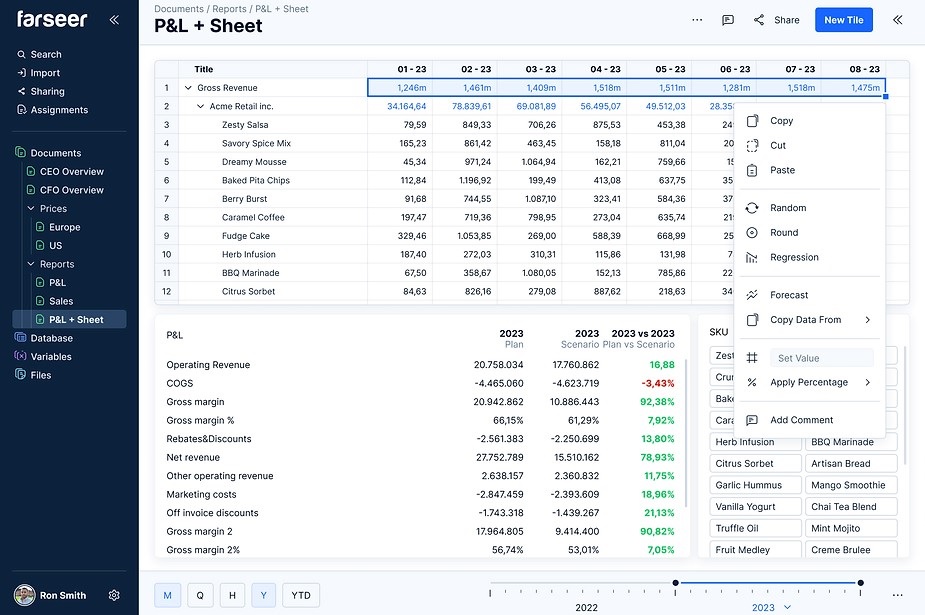
Task: Open the CEO Overview document
Action: pyautogui.click(x=65, y=172)
